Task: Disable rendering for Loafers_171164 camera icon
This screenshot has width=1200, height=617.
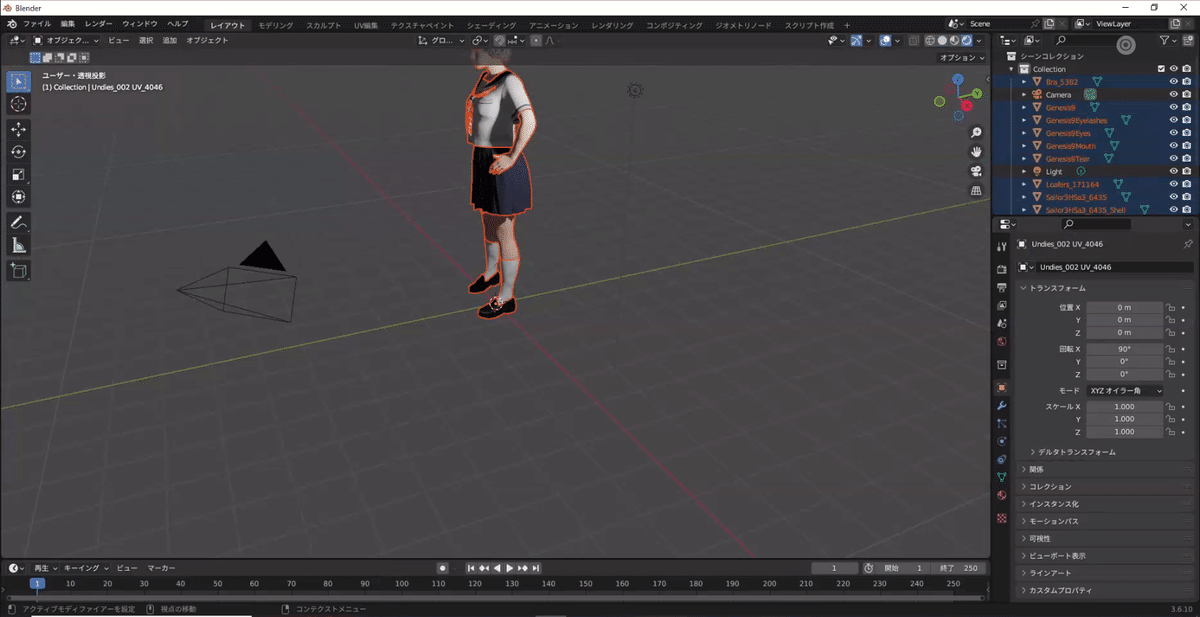Action: pos(1186,184)
